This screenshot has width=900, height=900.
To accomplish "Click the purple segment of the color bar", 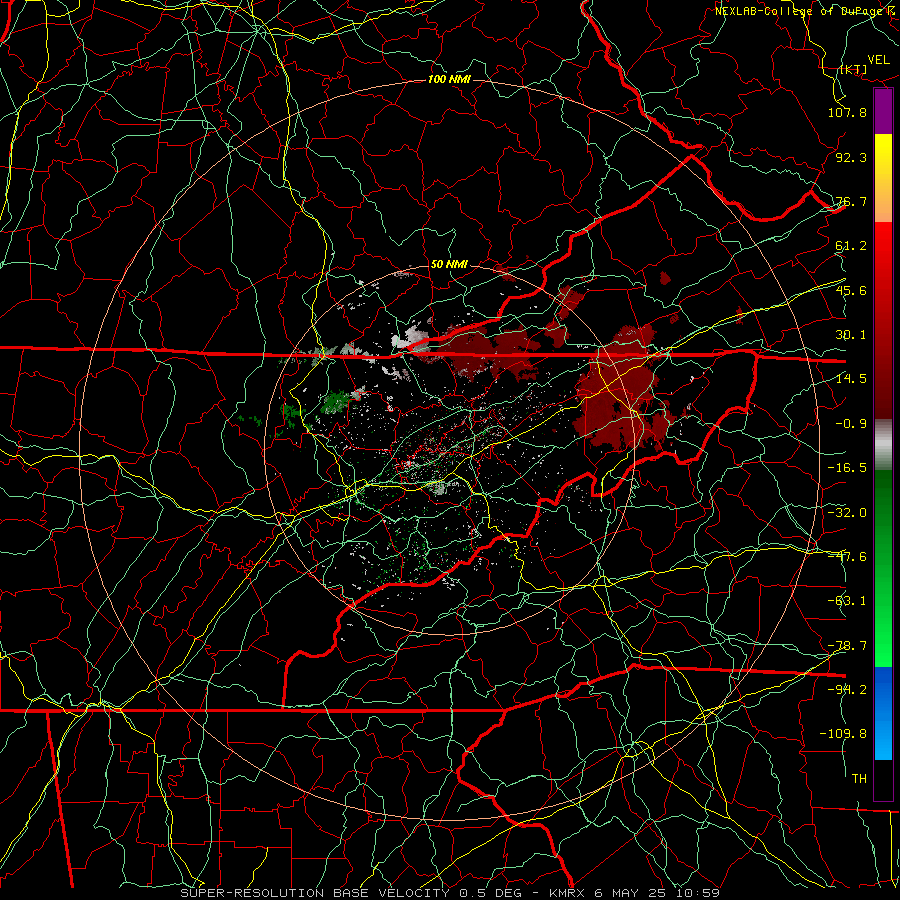I will [883, 111].
